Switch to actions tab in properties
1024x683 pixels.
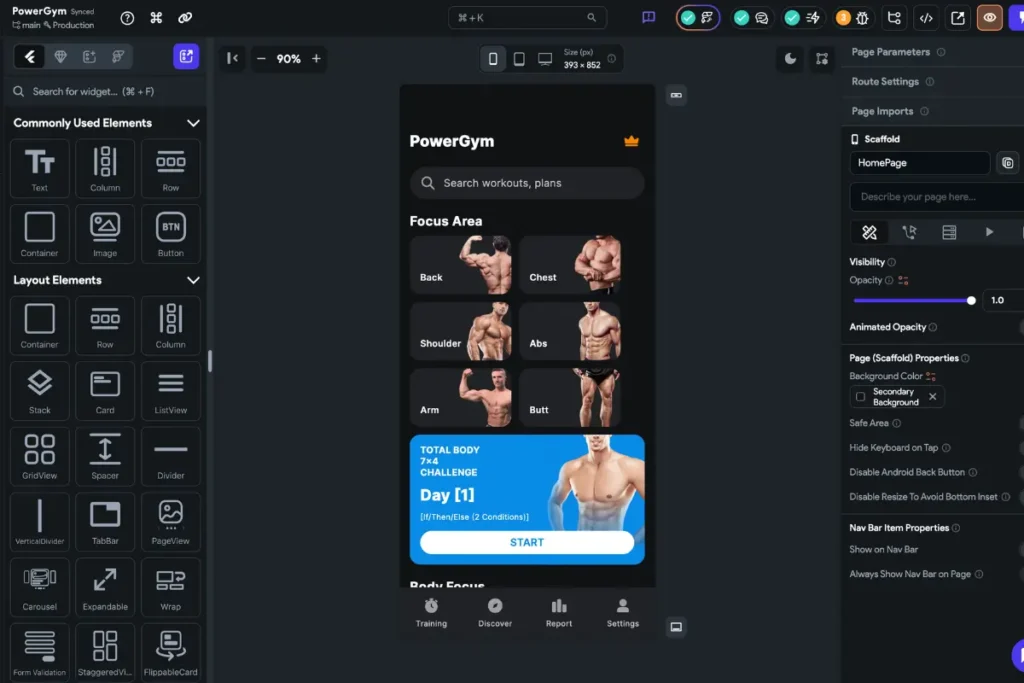[909, 232]
